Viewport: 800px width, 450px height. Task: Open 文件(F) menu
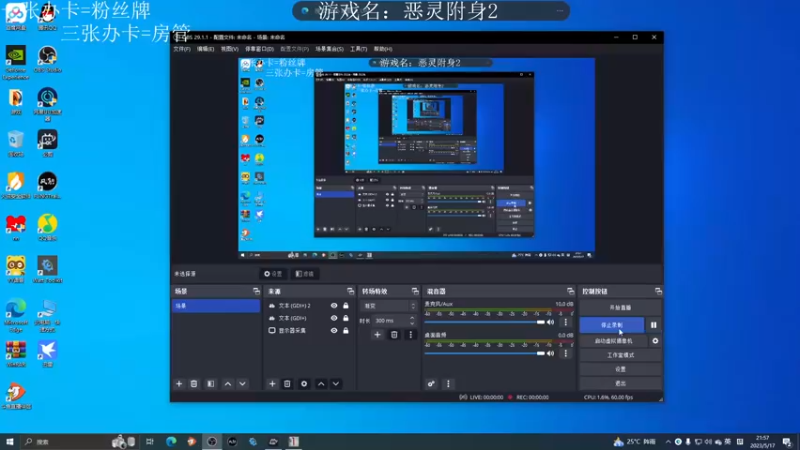pyautogui.click(x=182, y=49)
